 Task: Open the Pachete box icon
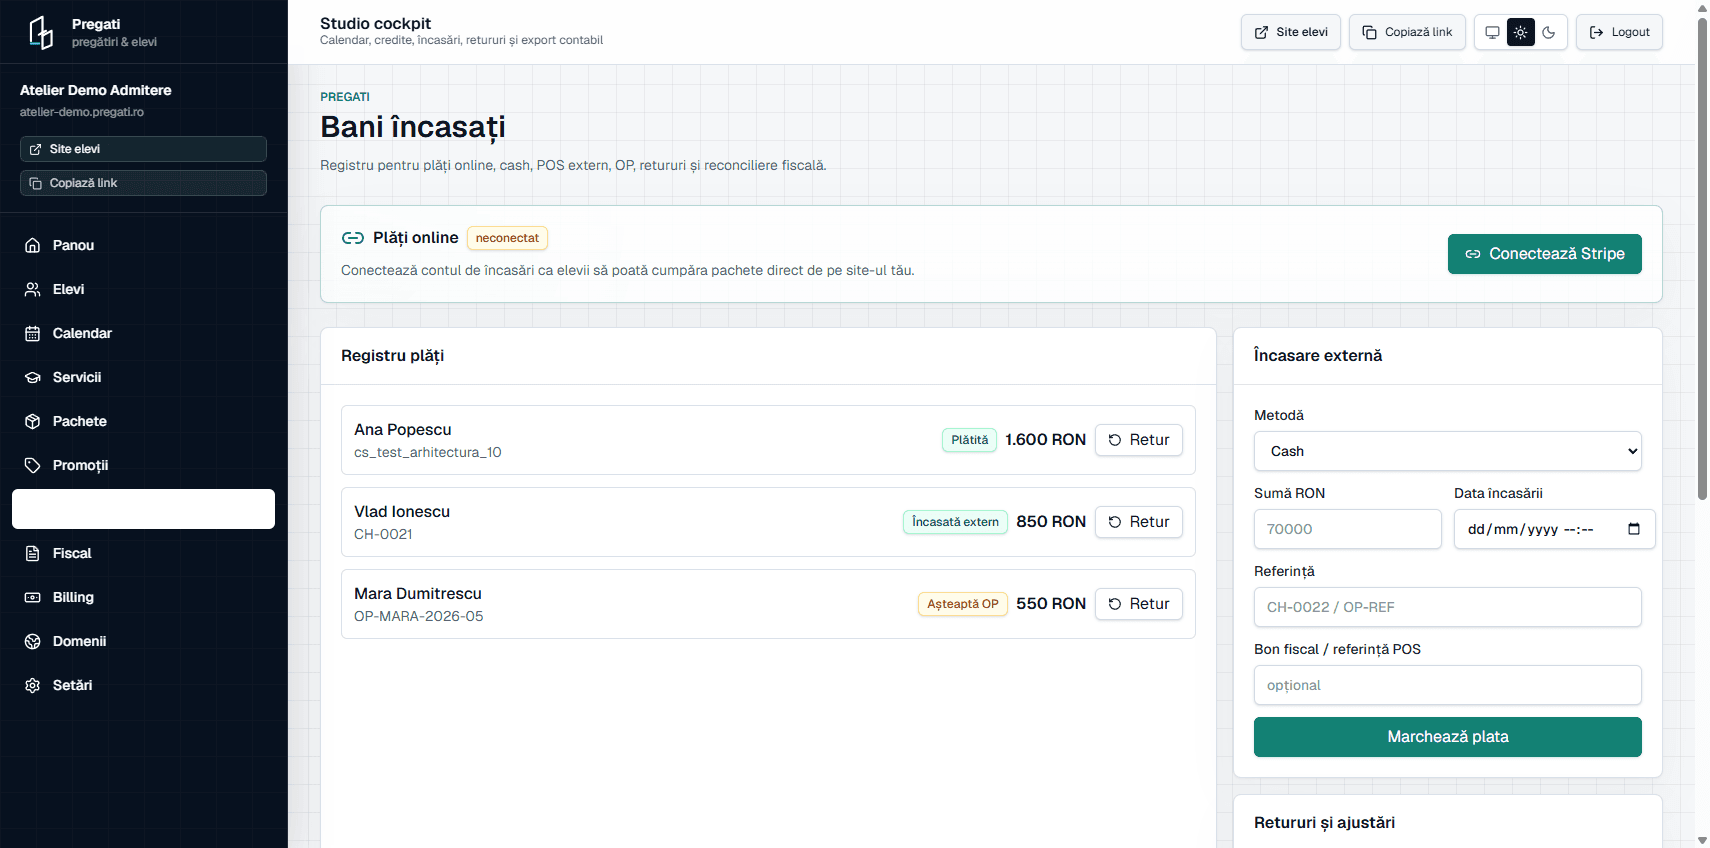click(x=32, y=421)
